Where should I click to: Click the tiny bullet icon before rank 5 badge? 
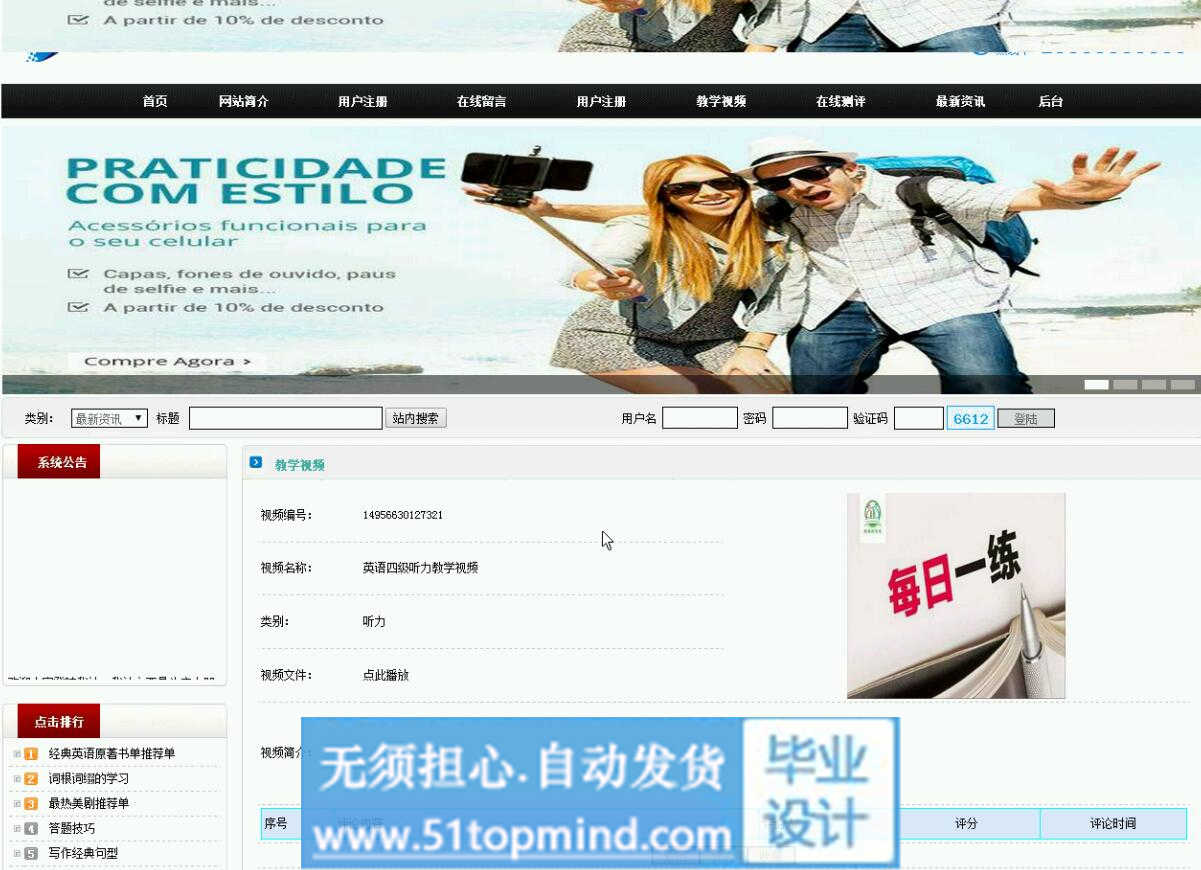17,854
